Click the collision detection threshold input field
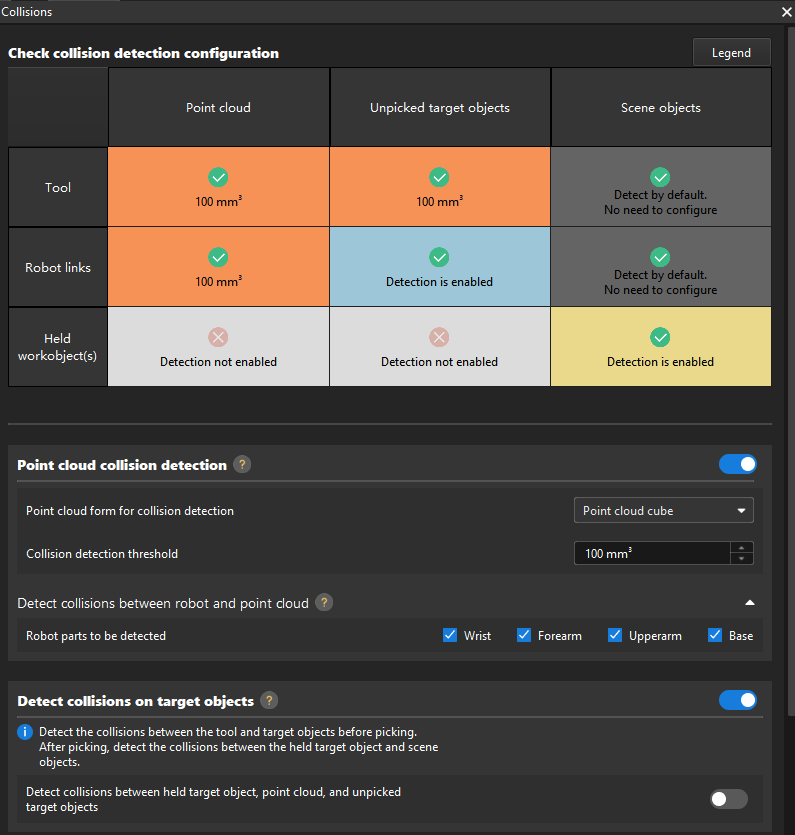This screenshot has width=795, height=835. click(652, 553)
